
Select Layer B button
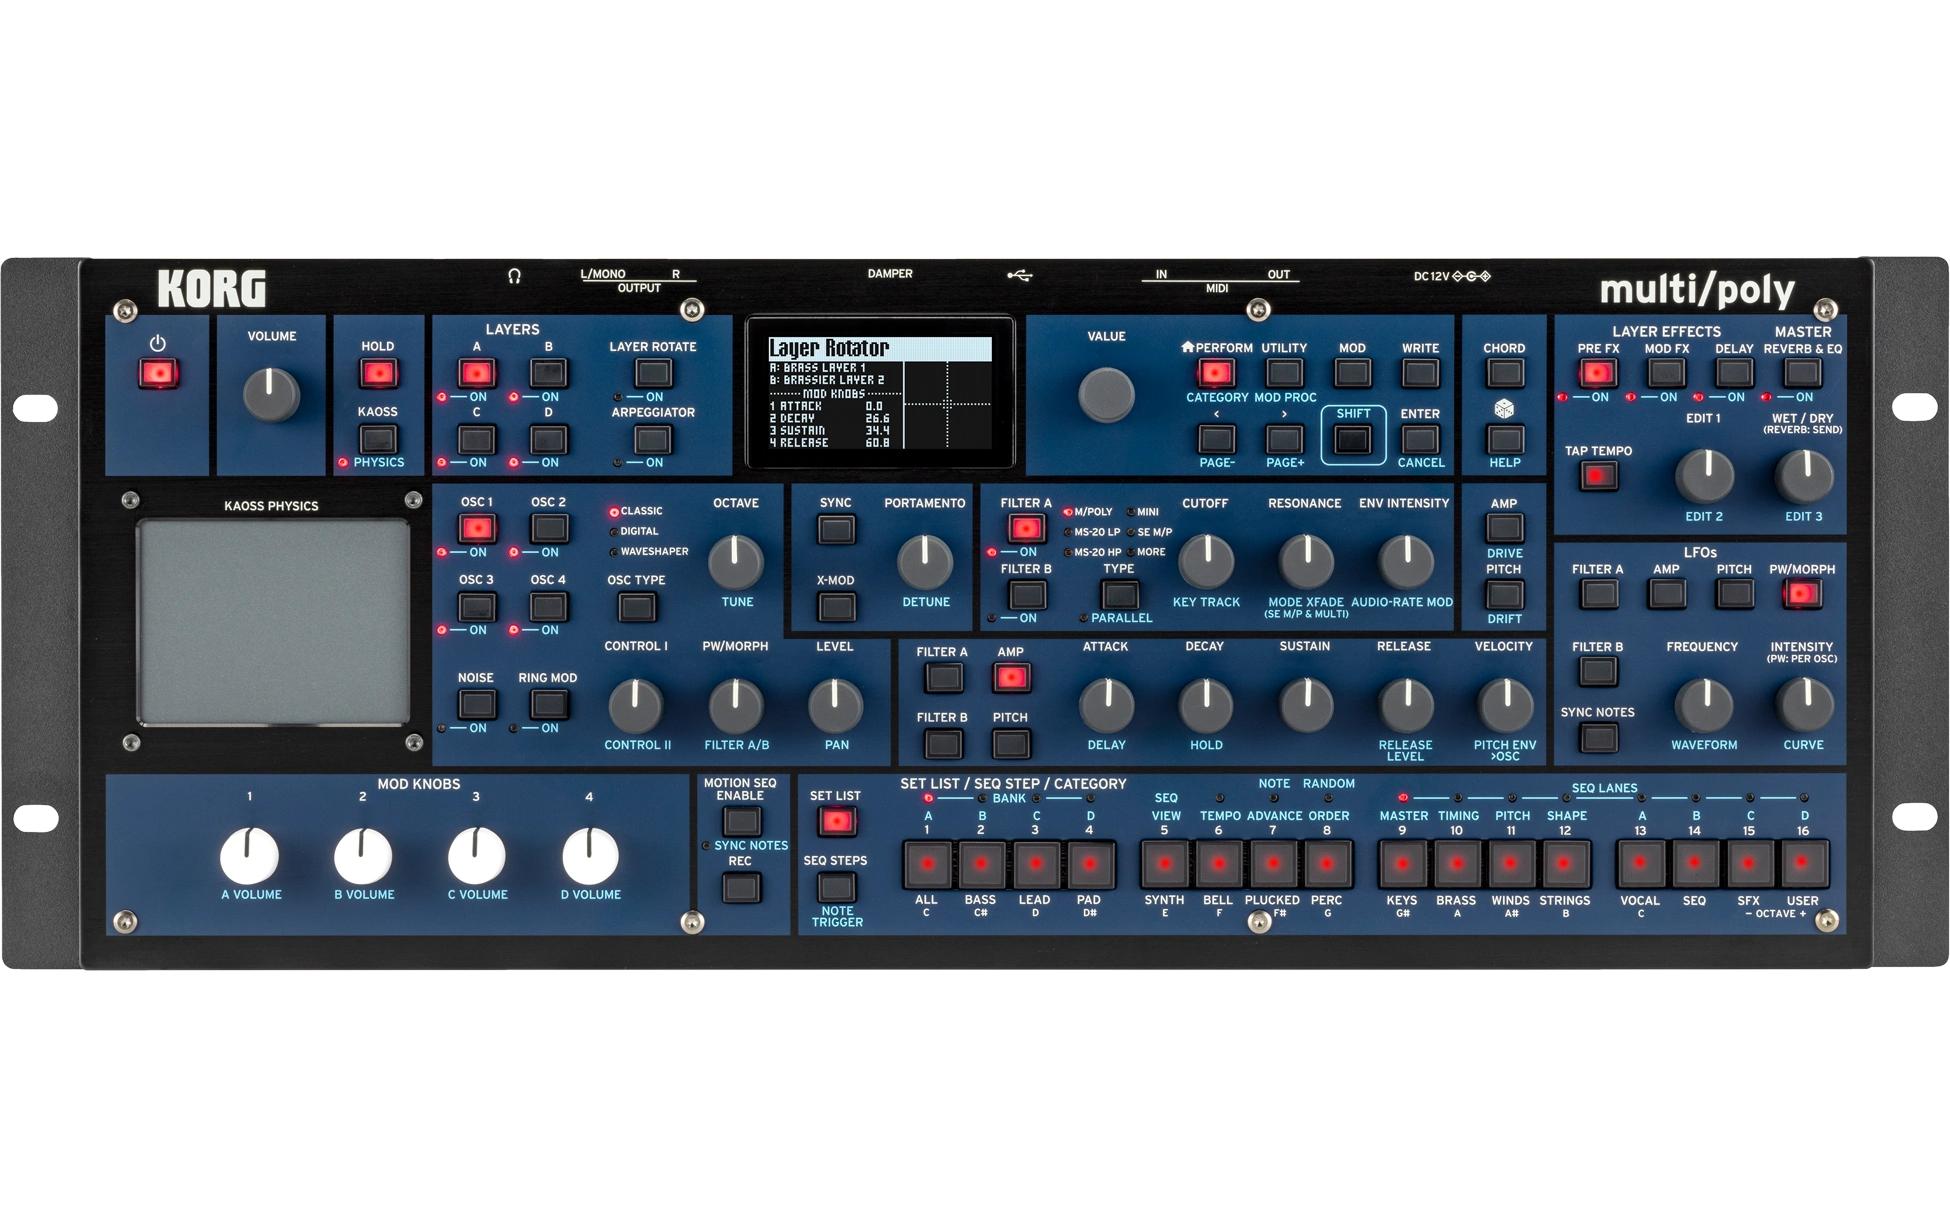coord(548,374)
